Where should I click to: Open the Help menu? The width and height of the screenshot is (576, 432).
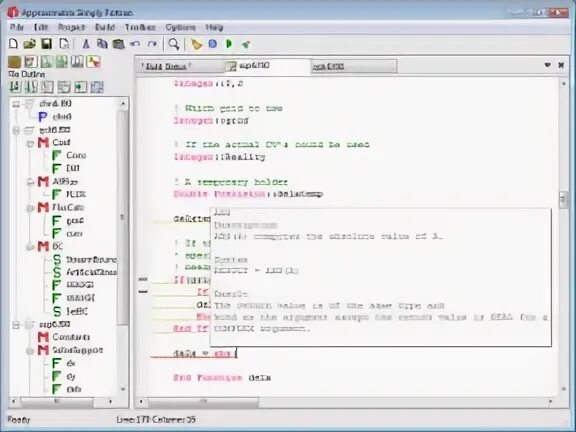(x=214, y=27)
